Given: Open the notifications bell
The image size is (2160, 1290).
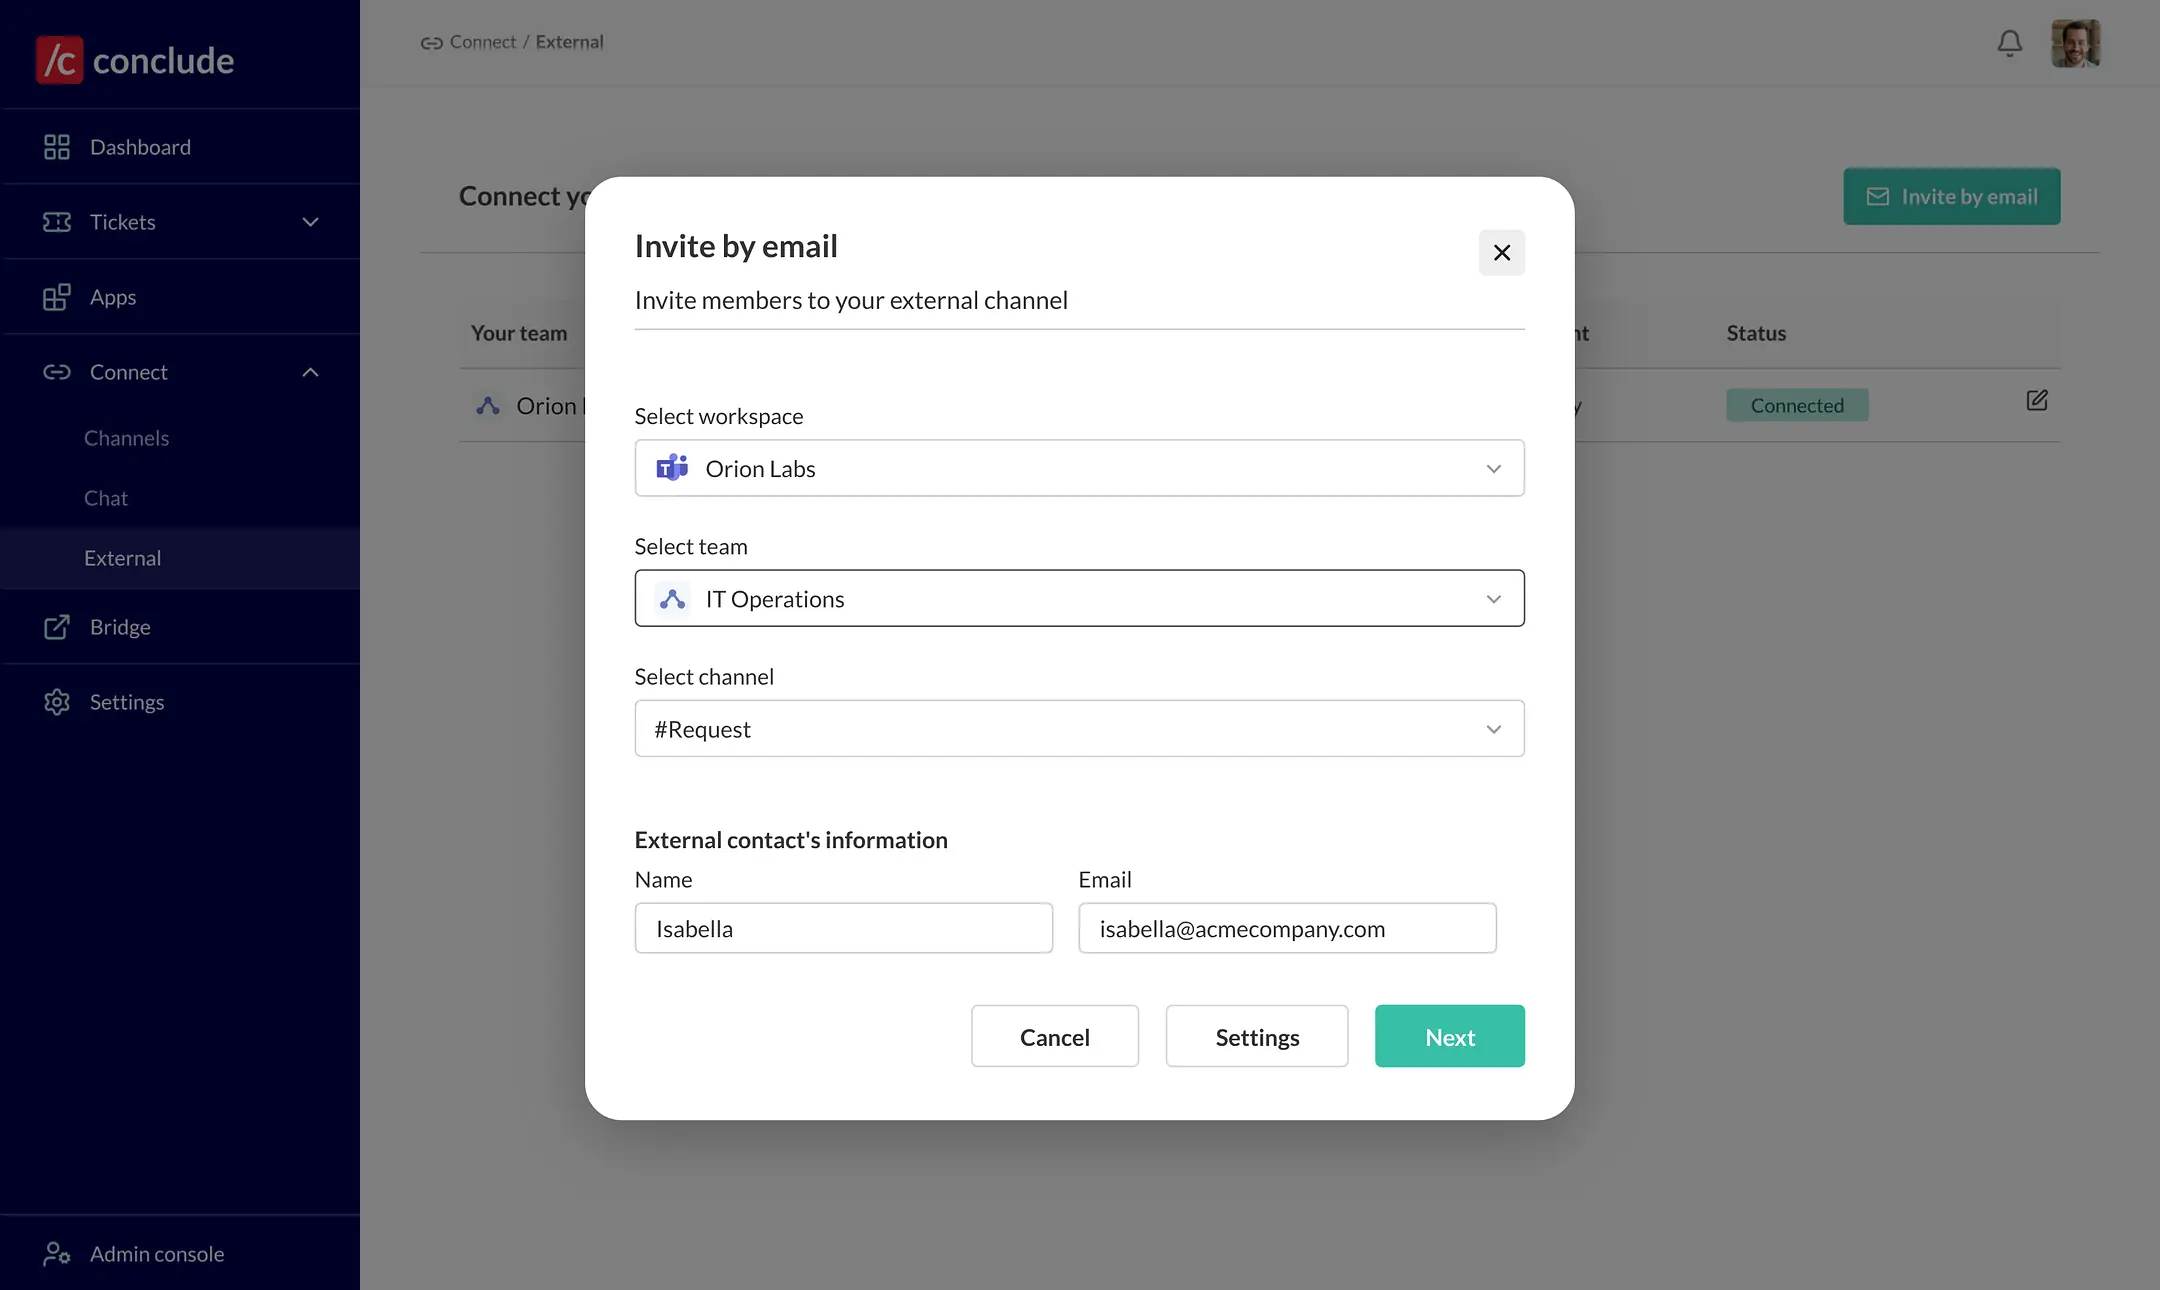Looking at the screenshot, I should coord(2010,43).
